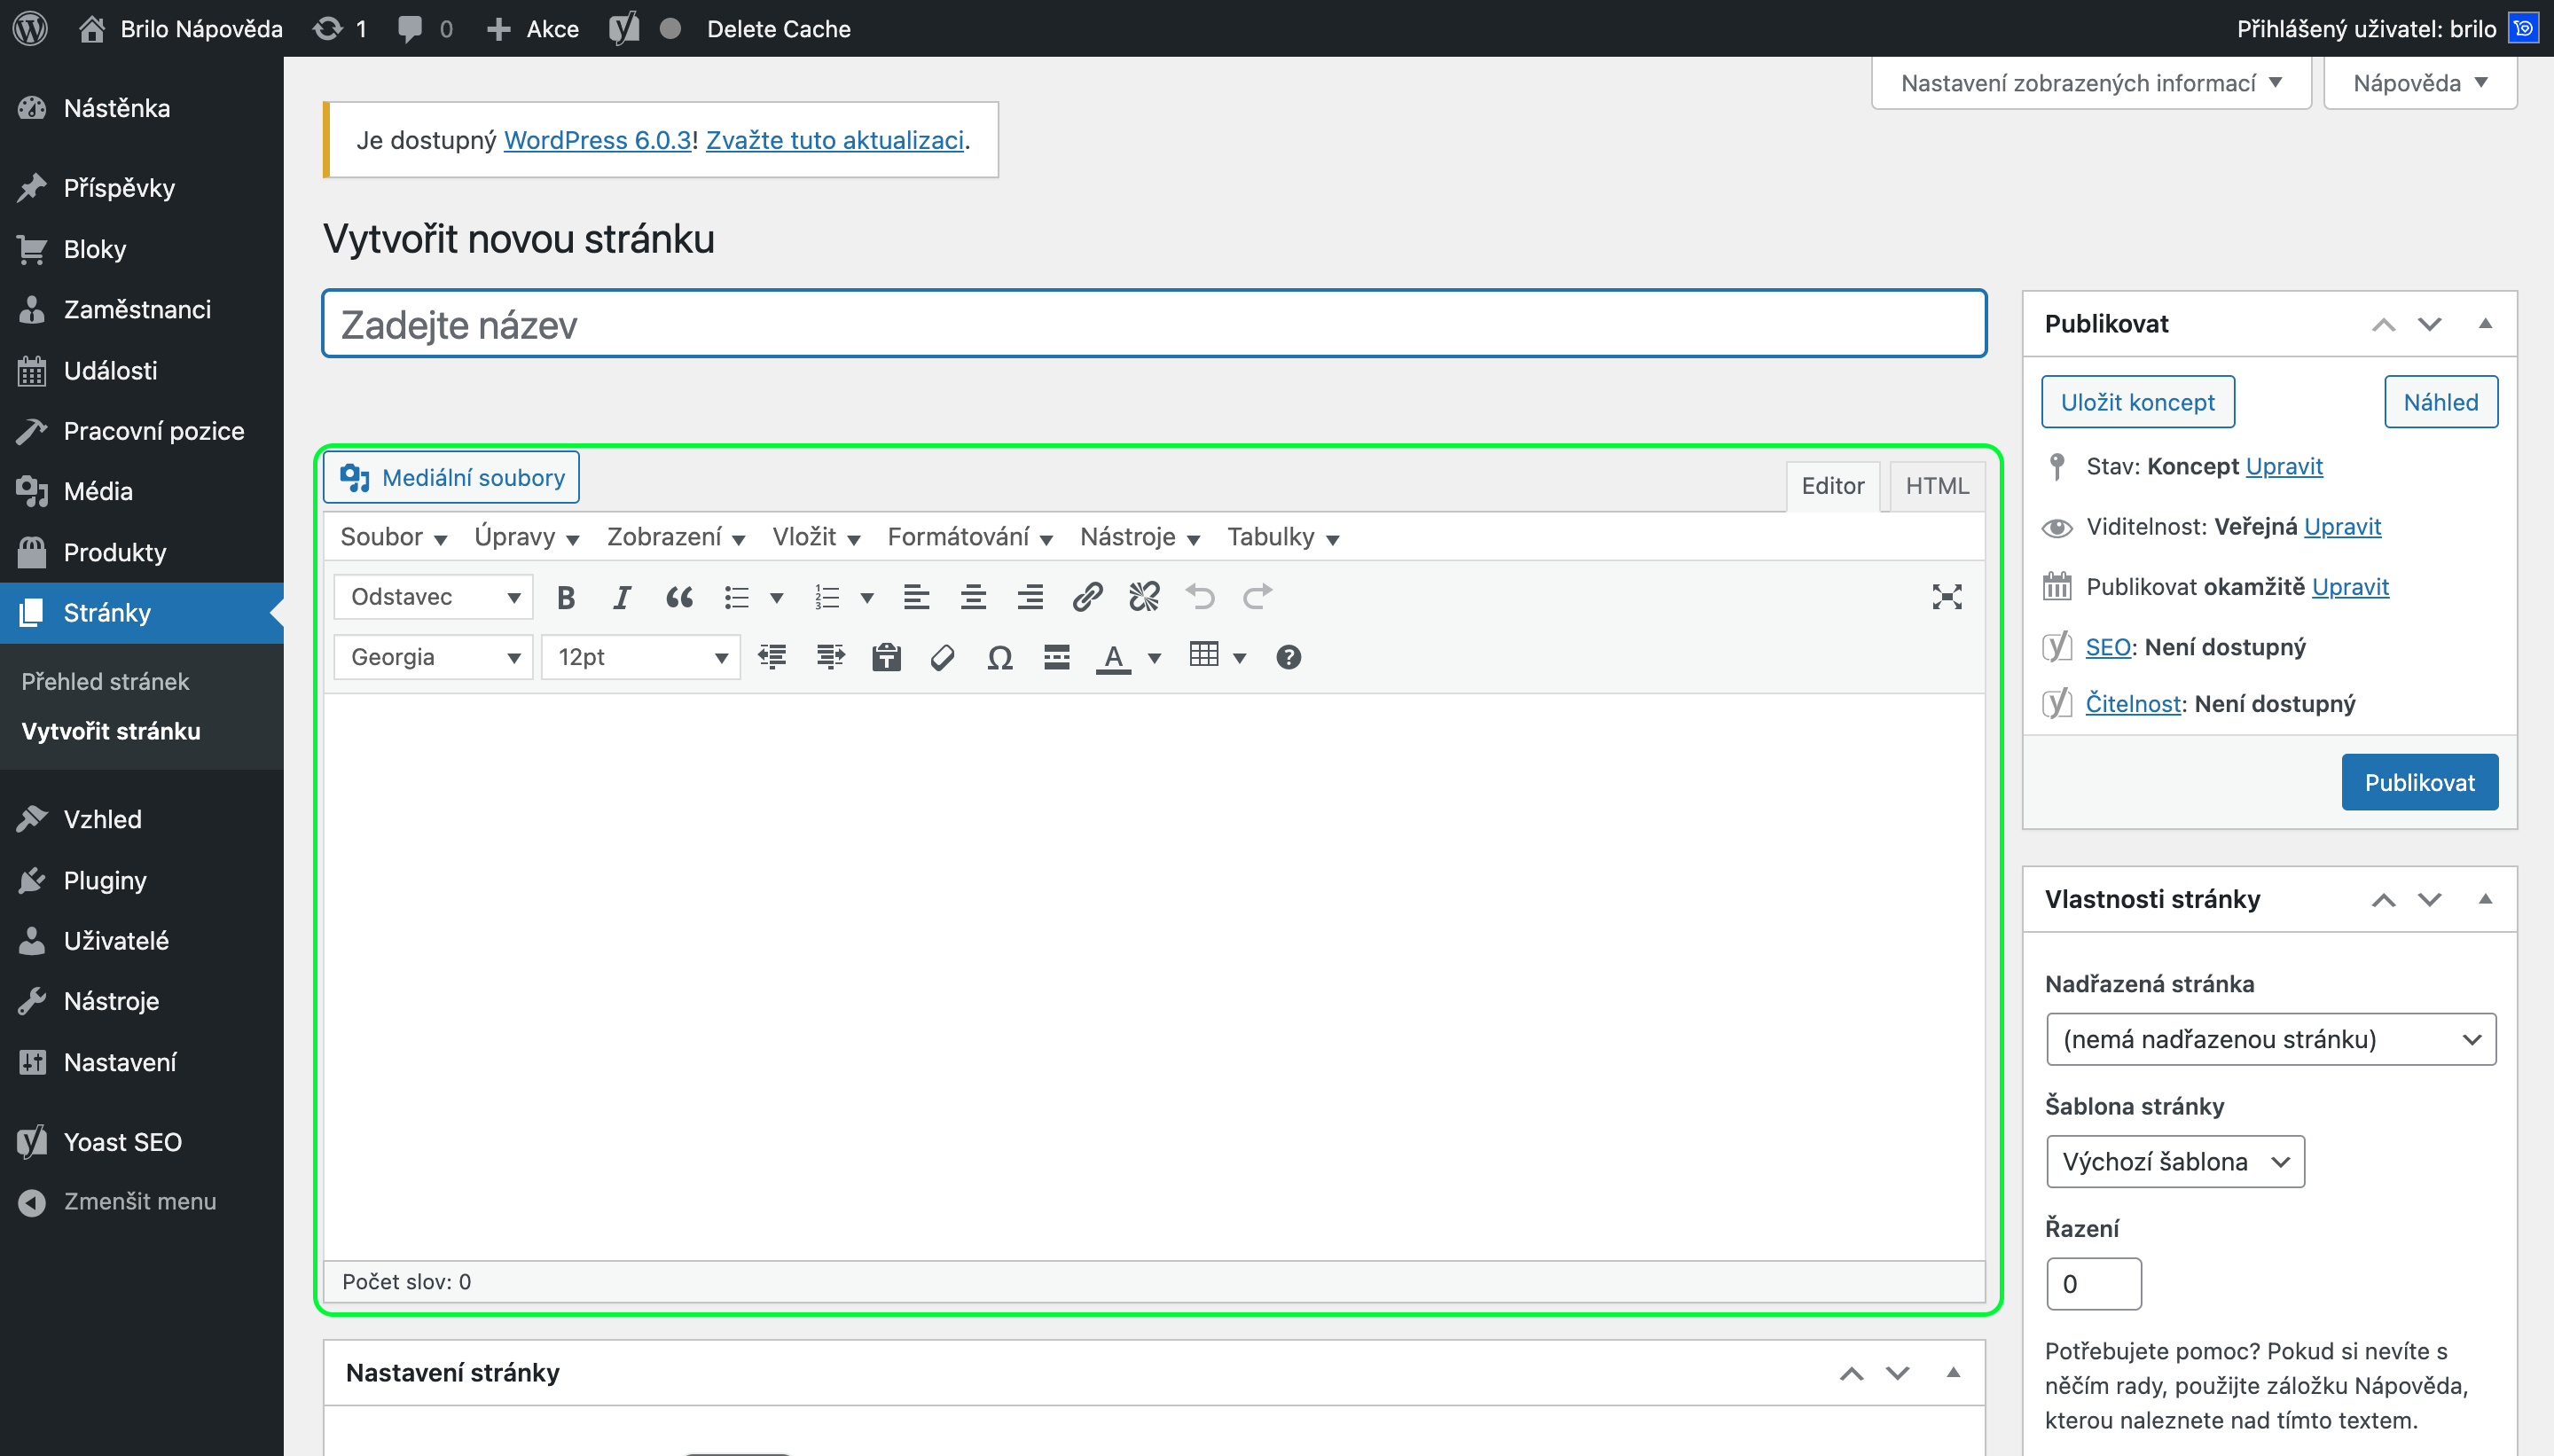Collapse the Publikovat panel with triangle toggle
Screen dimensions: 2554x1456
coord(2485,323)
